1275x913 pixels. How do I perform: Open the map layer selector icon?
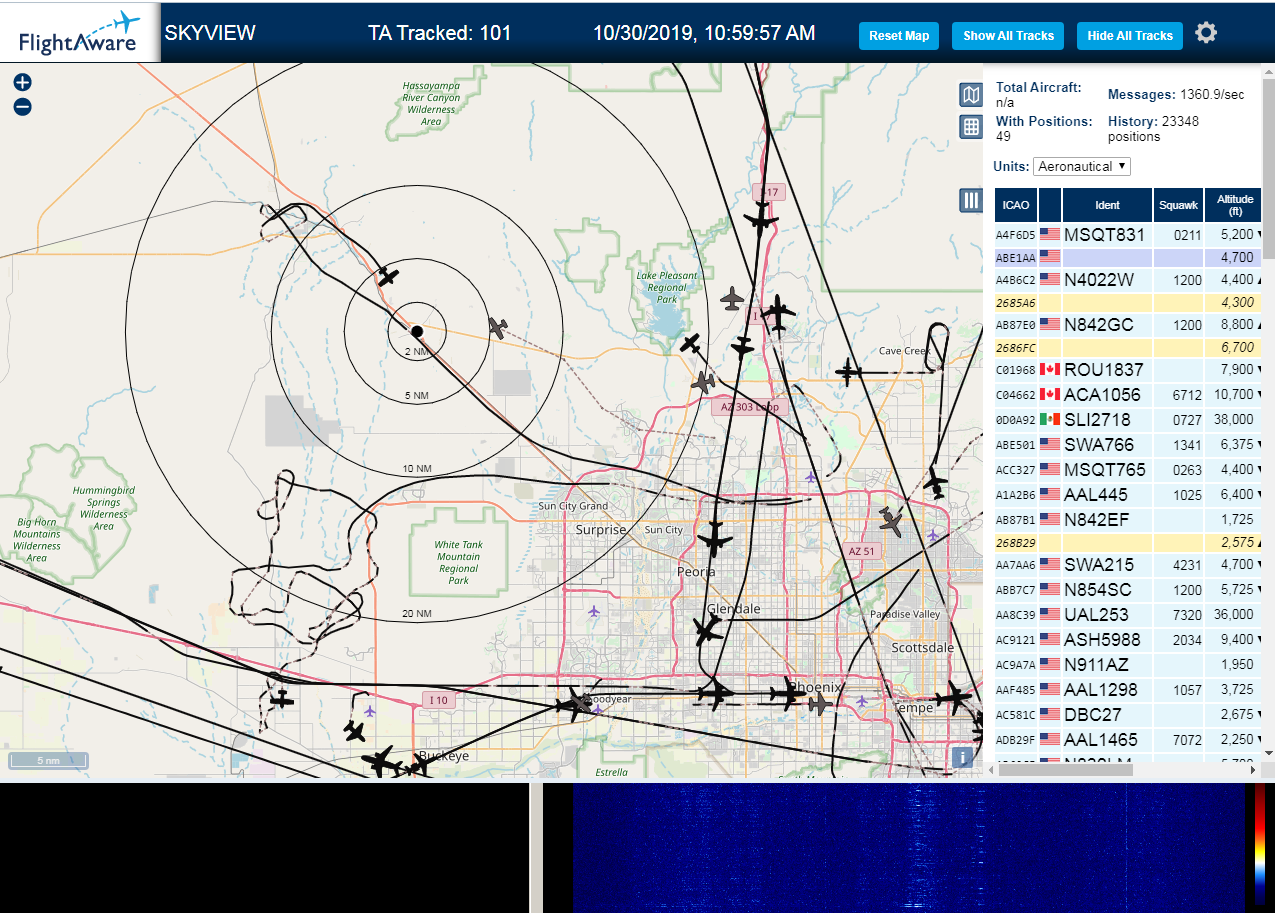click(970, 95)
